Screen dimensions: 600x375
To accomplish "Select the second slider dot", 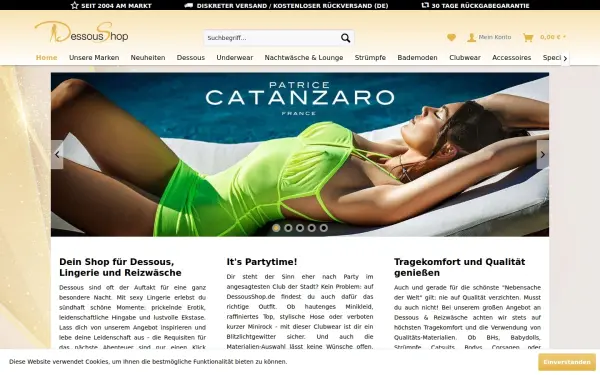I will click(x=288, y=228).
